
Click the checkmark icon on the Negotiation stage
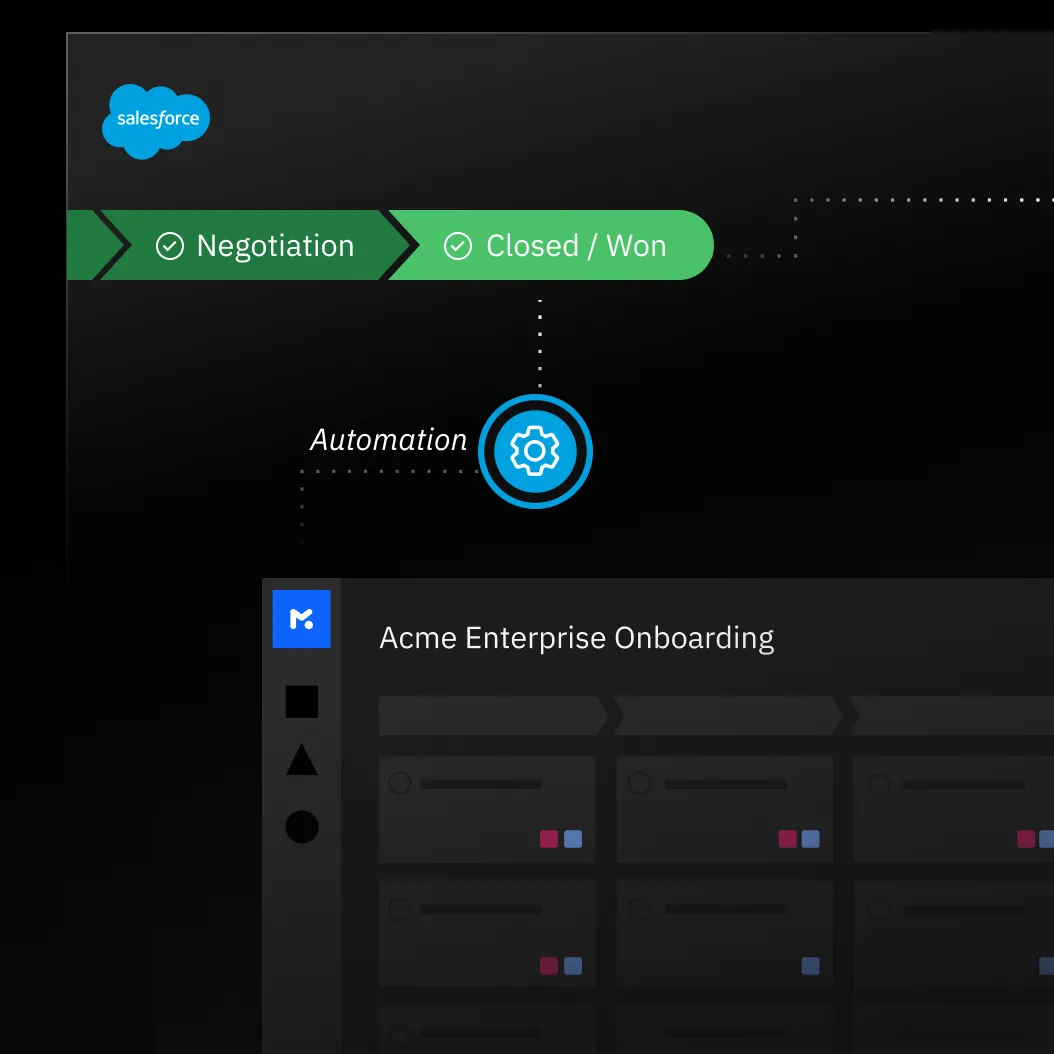point(170,245)
